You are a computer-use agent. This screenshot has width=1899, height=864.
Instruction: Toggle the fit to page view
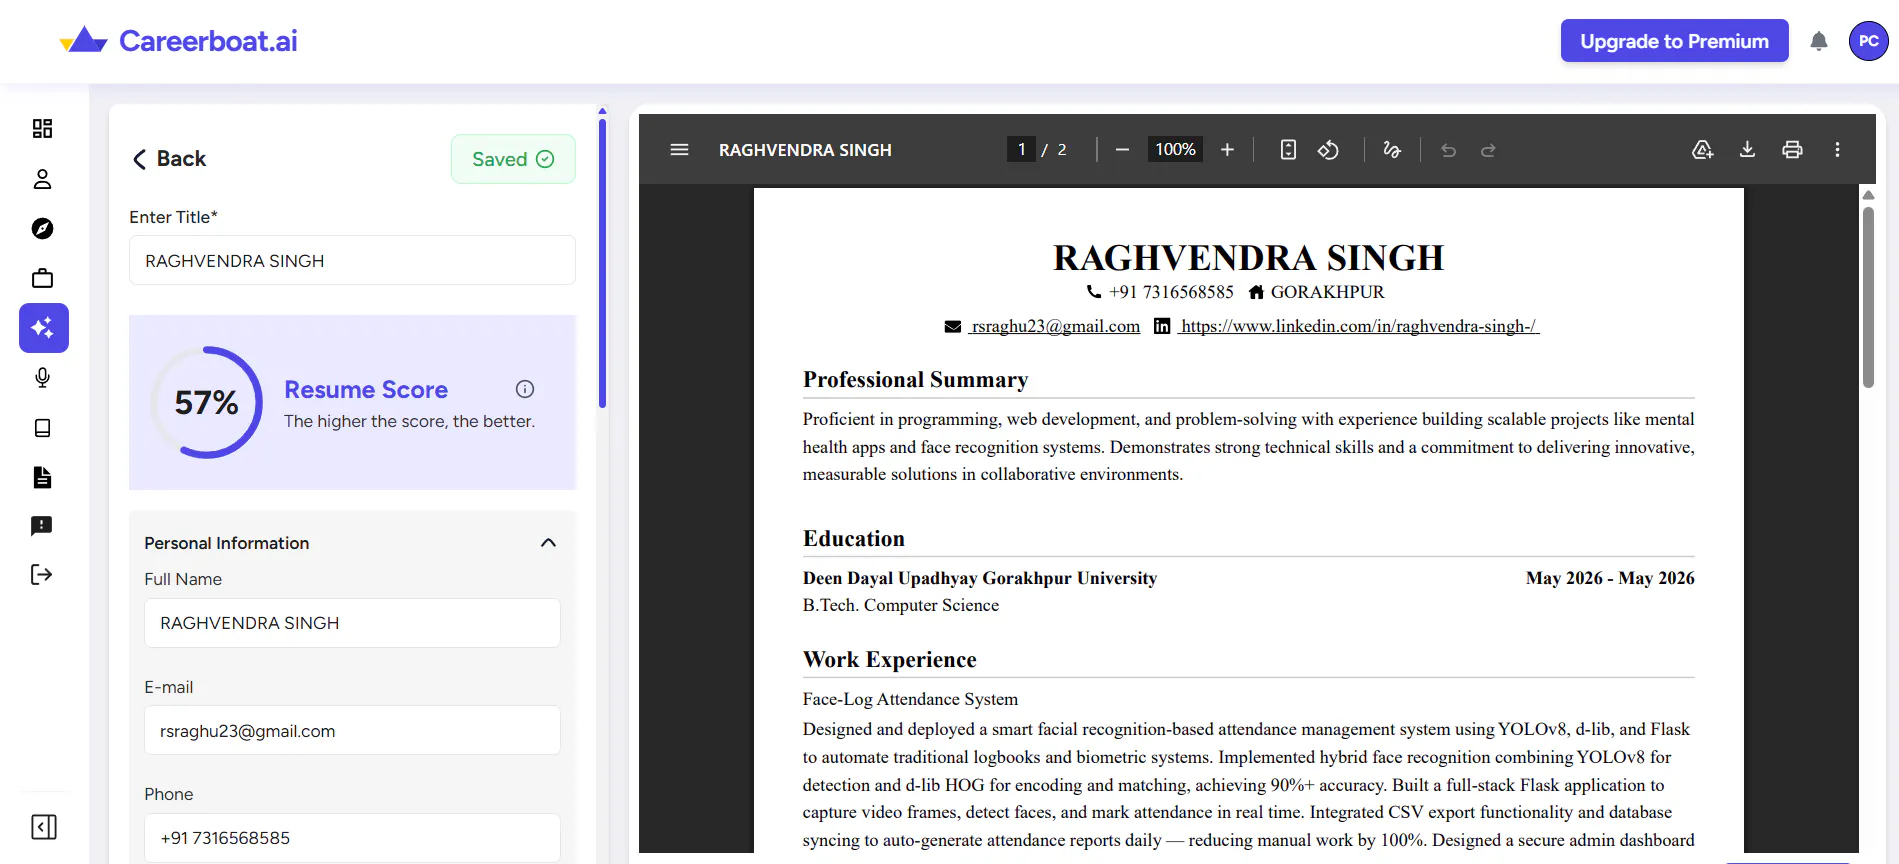point(1288,149)
